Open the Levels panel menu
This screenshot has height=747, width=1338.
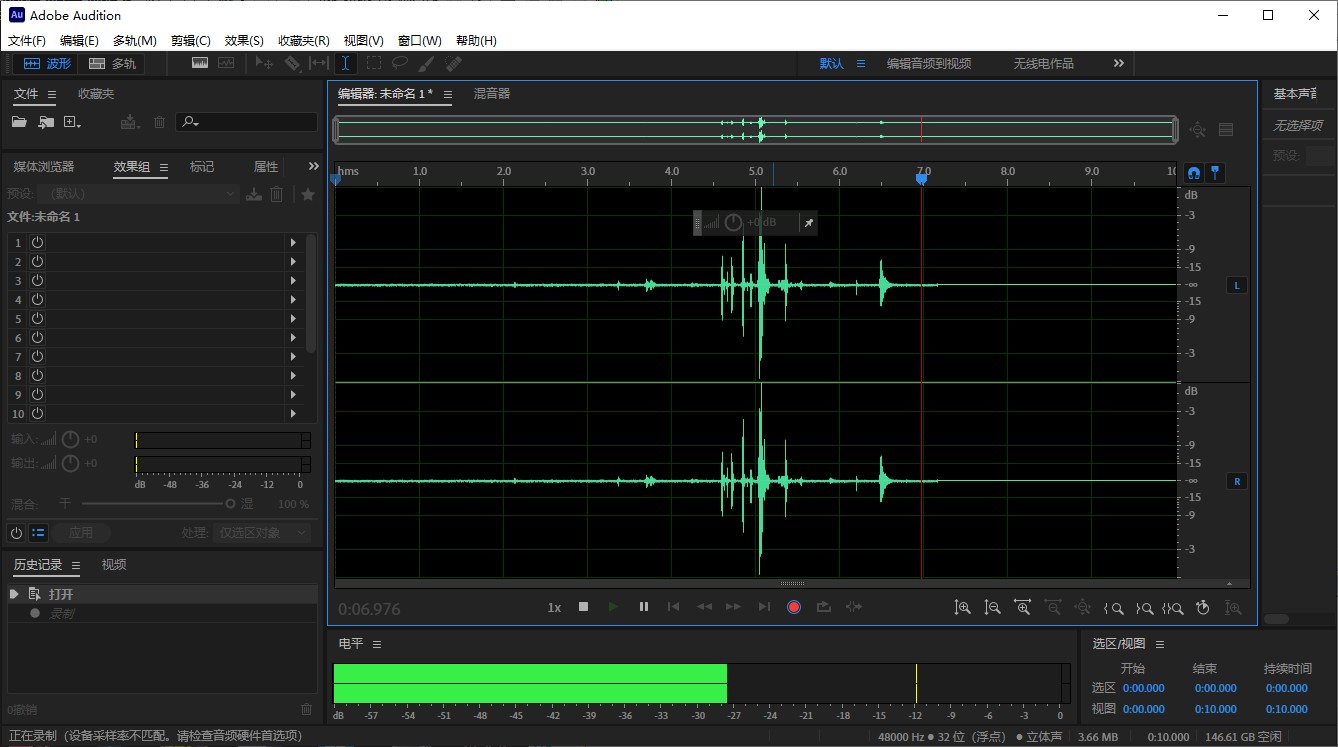(x=377, y=644)
